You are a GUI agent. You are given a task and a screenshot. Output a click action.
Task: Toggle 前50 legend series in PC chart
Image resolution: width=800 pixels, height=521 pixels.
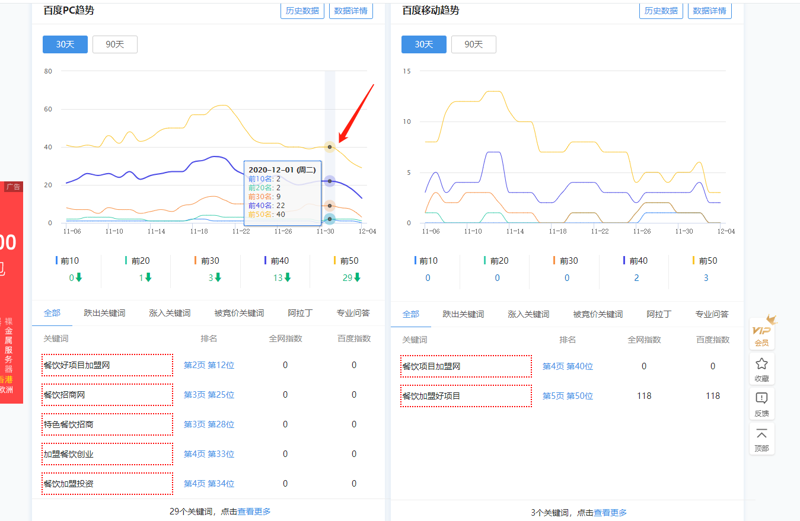click(x=346, y=261)
